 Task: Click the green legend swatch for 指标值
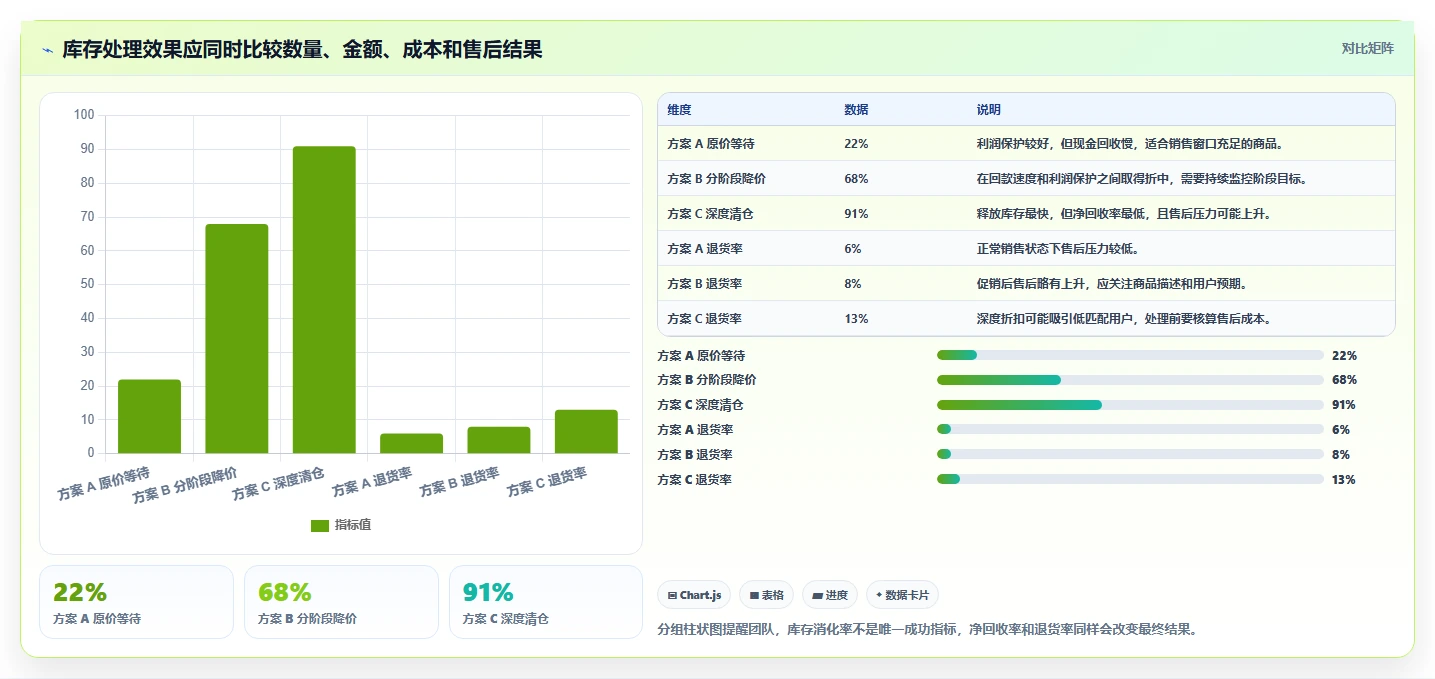320,526
